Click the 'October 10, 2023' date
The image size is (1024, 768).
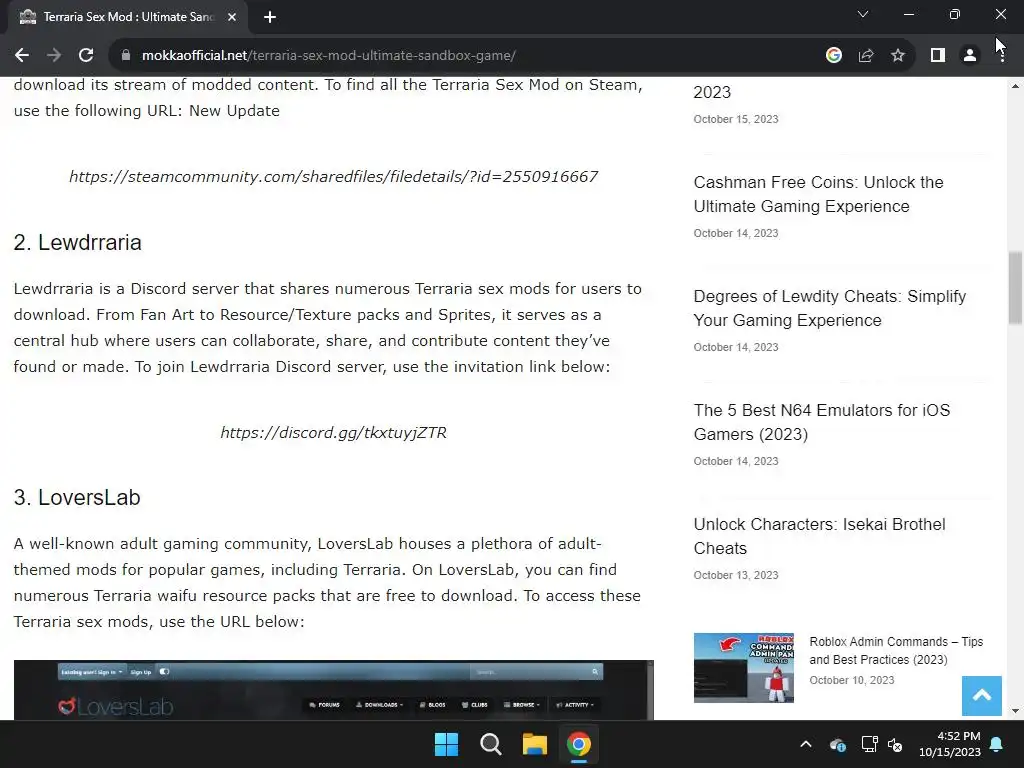(852, 680)
